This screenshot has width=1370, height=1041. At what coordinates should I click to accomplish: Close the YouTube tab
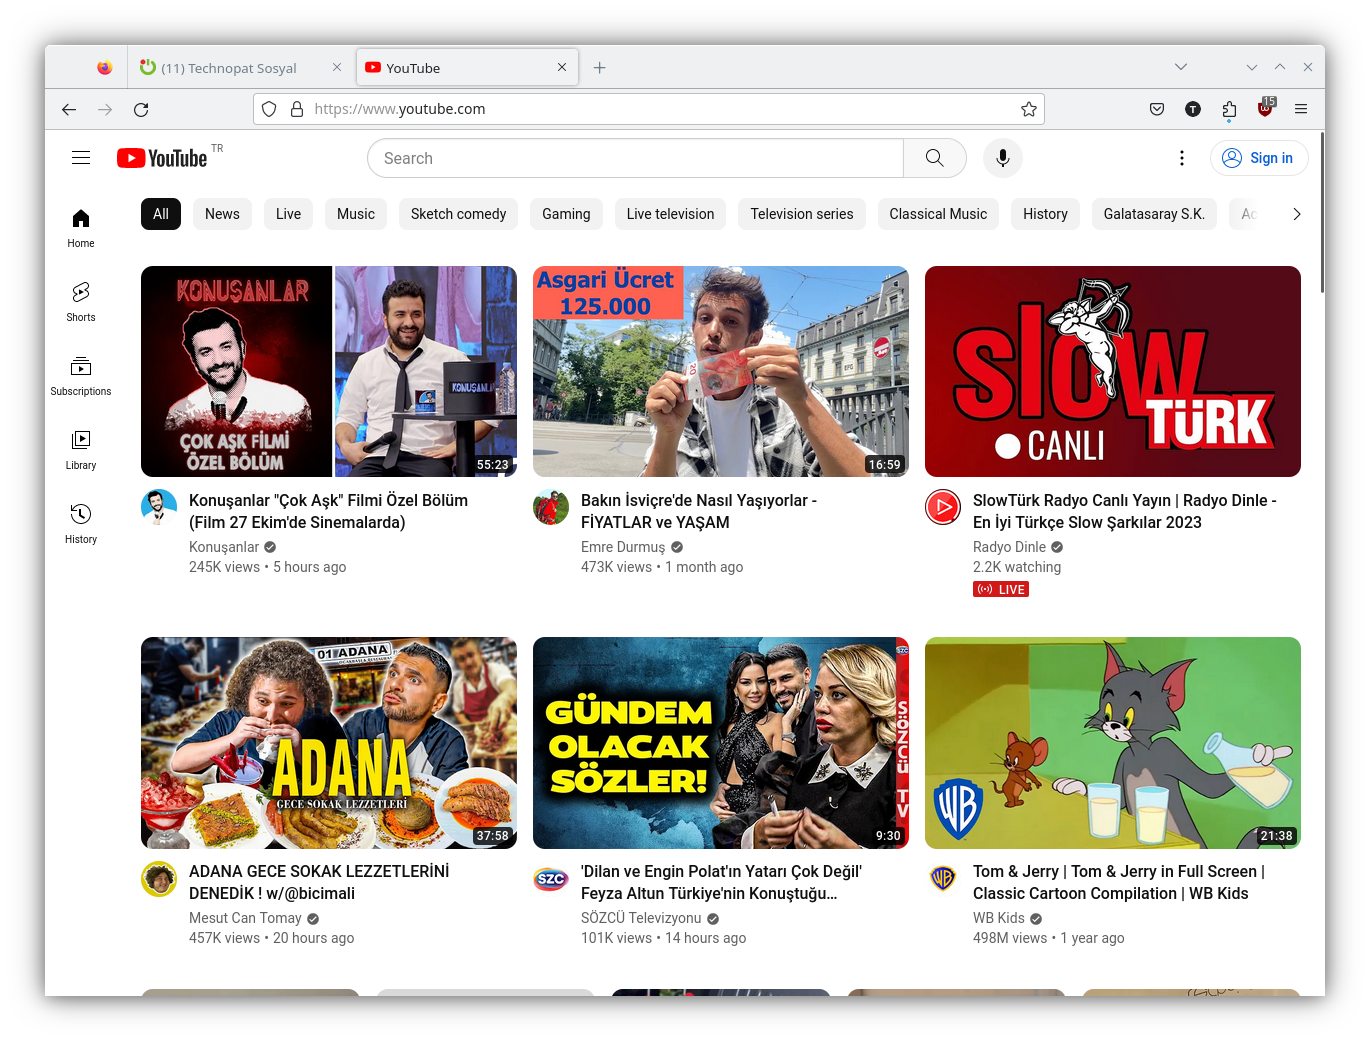562,67
